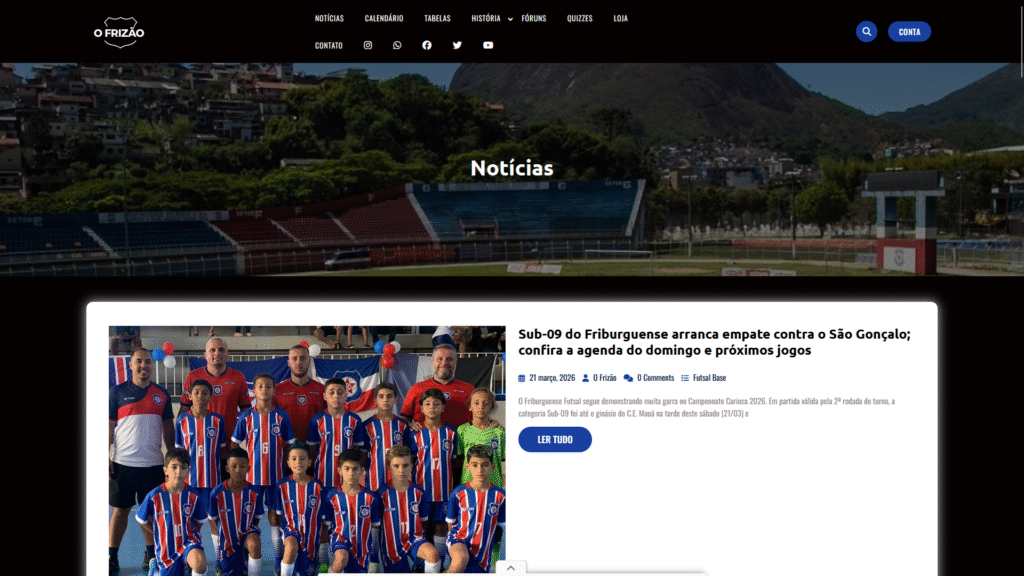Open the Sub-09 do Friburguense article title
The image size is (1024, 576).
(x=714, y=342)
